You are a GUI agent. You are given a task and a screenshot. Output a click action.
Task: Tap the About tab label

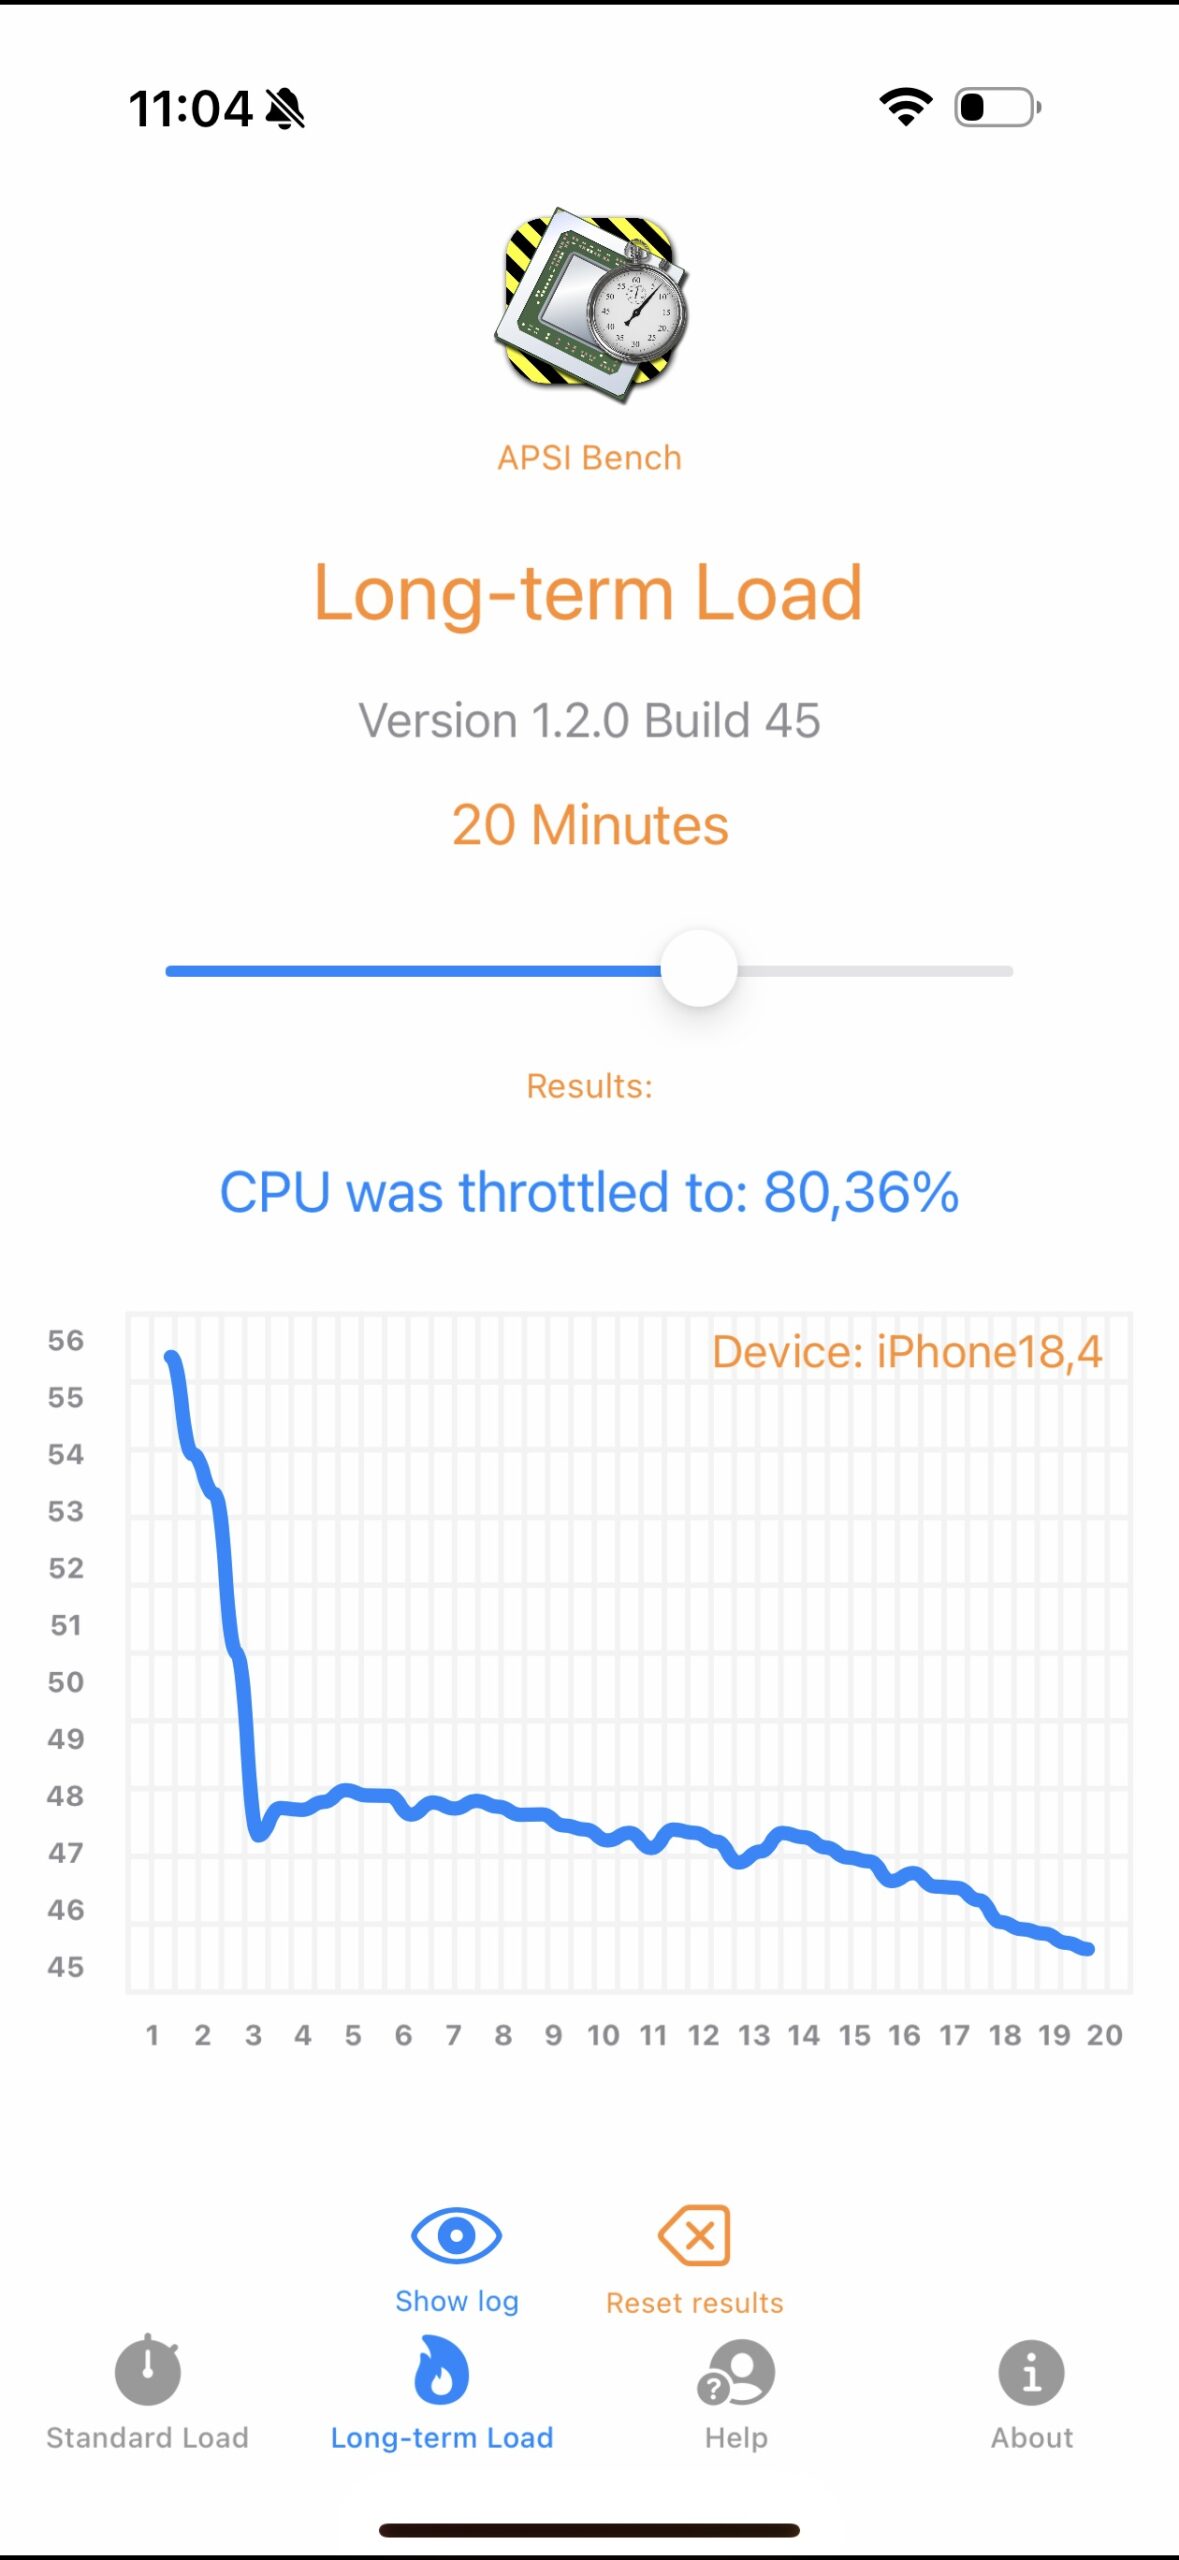click(1031, 2438)
